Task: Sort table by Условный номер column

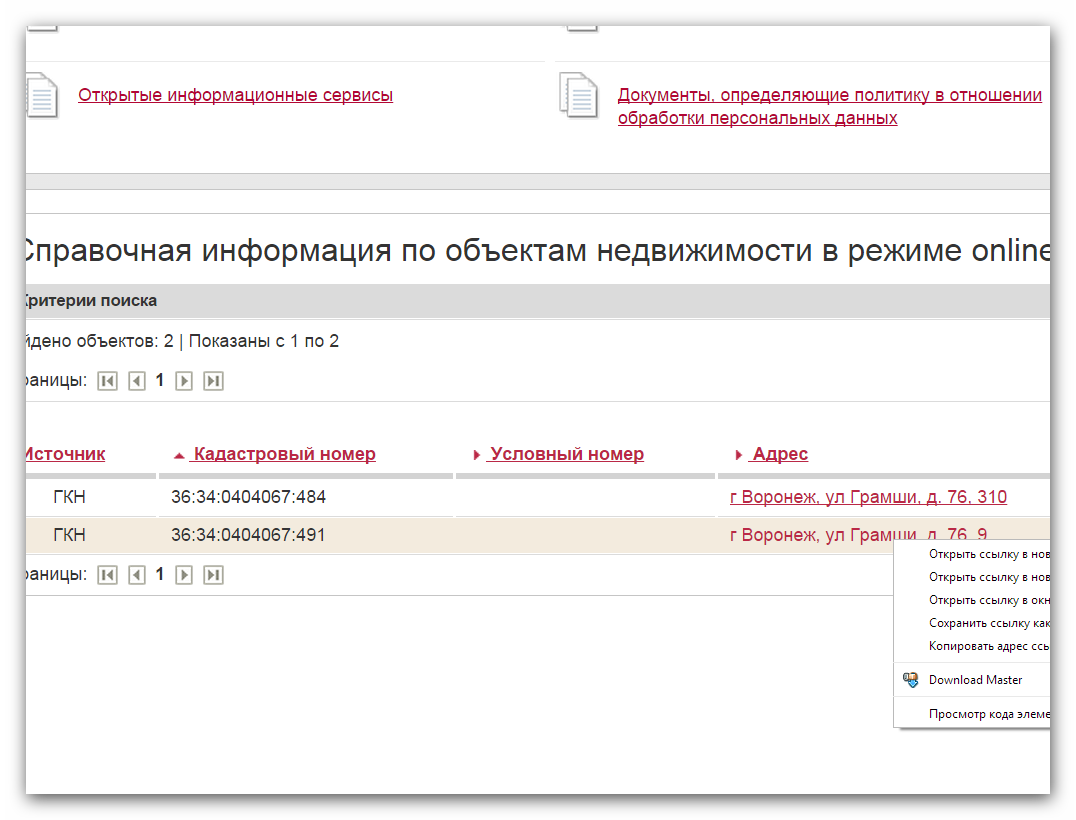Action: [x=566, y=454]
